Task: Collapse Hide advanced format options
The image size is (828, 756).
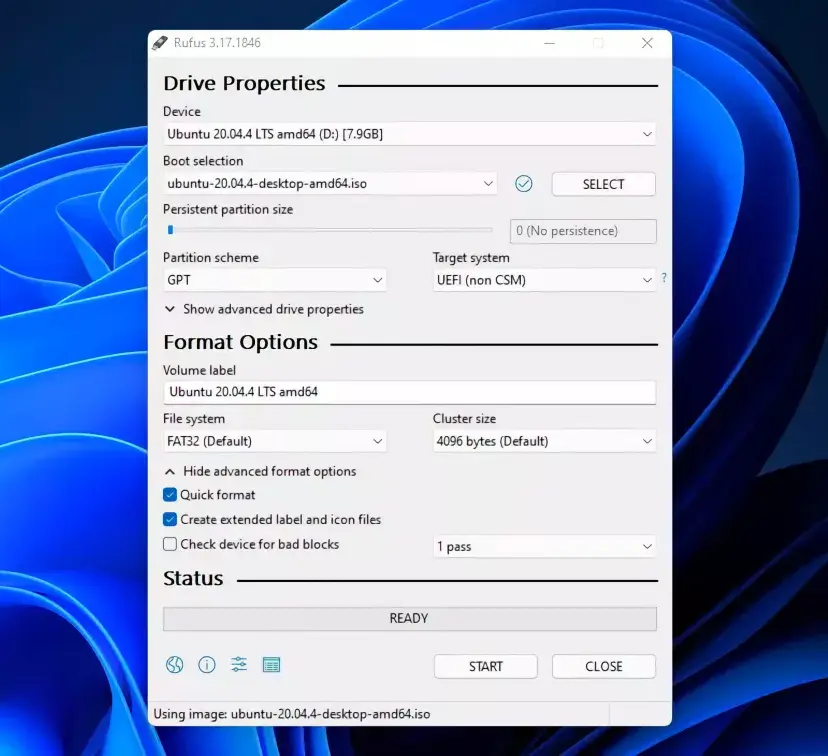Action: click(x=260, y=471)
